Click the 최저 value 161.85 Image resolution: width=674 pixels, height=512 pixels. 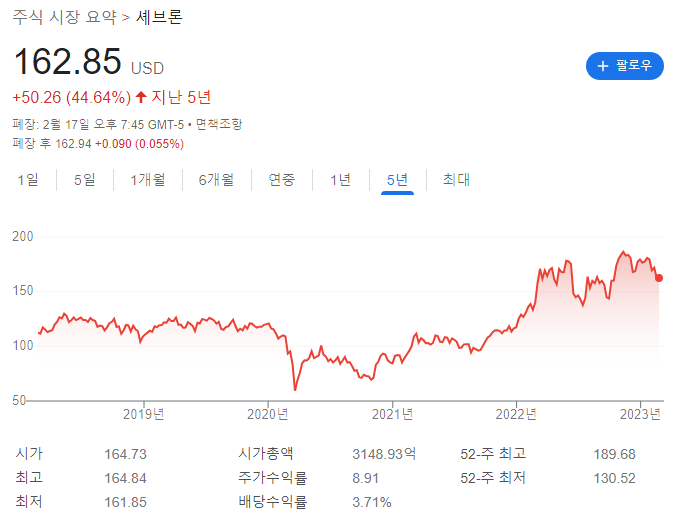point(126,502)
